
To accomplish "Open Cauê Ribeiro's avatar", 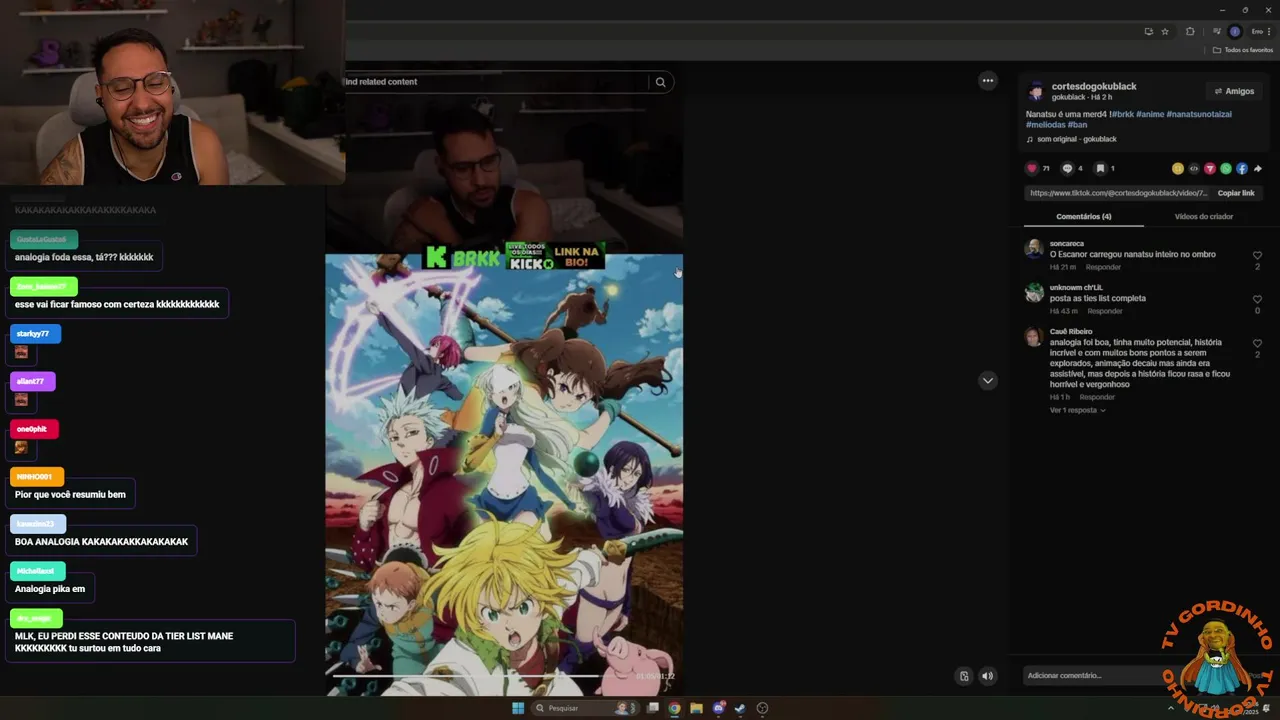I will click(1034, 337).
